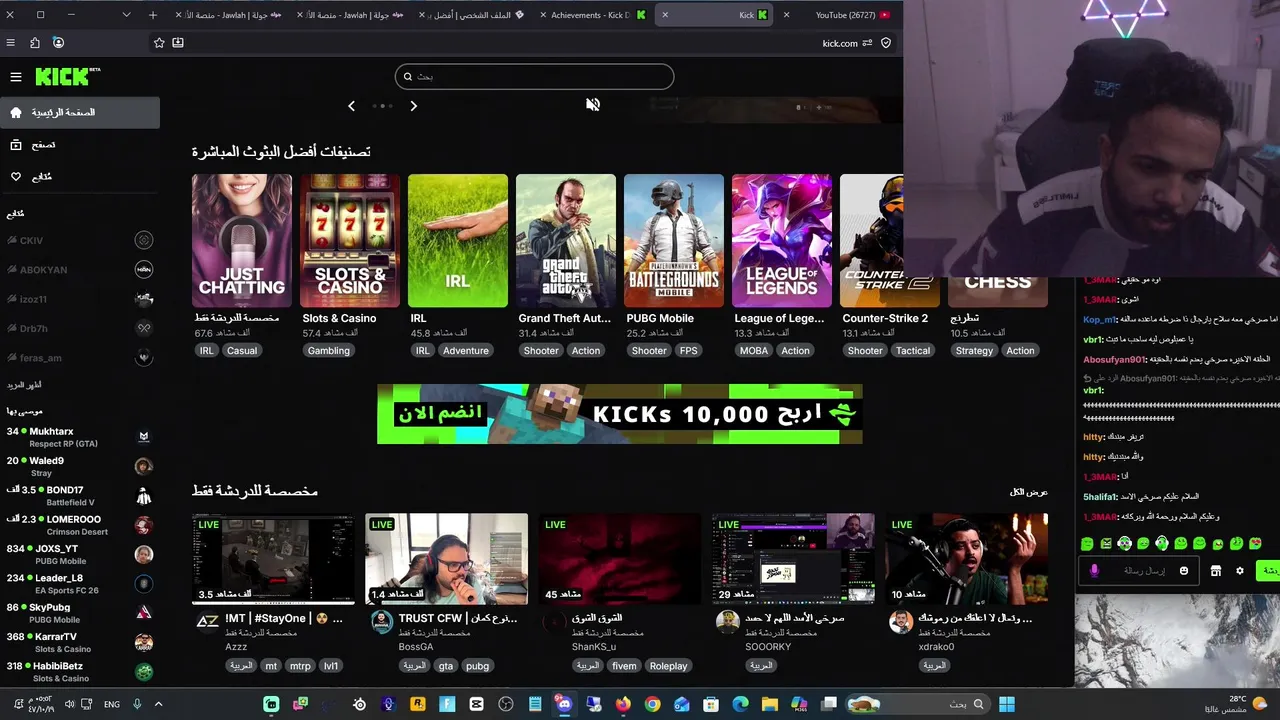Image resolution: width=1280 pixels, height=720 pixels.
Task: Open Firefox from the taskbar
Action: point(623,704)
